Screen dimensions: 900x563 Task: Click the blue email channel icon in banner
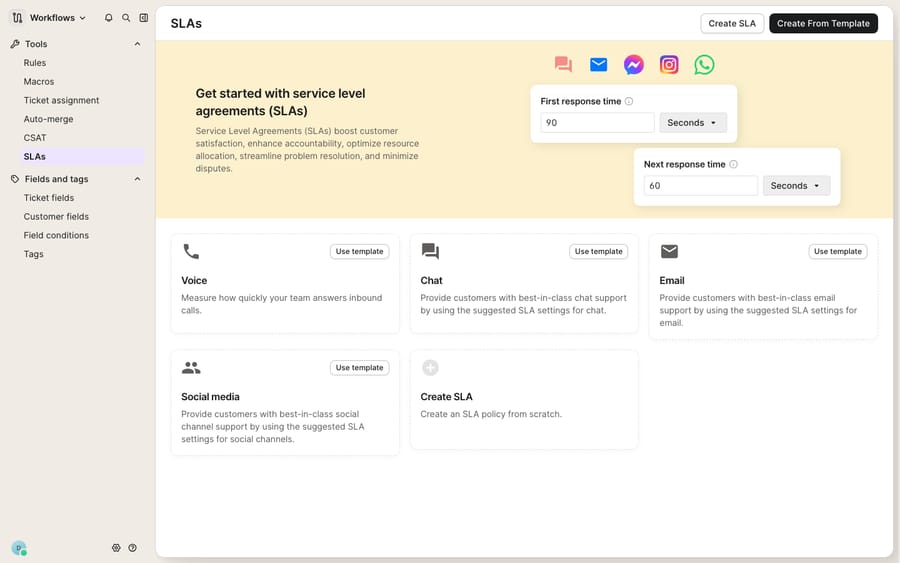598,64
